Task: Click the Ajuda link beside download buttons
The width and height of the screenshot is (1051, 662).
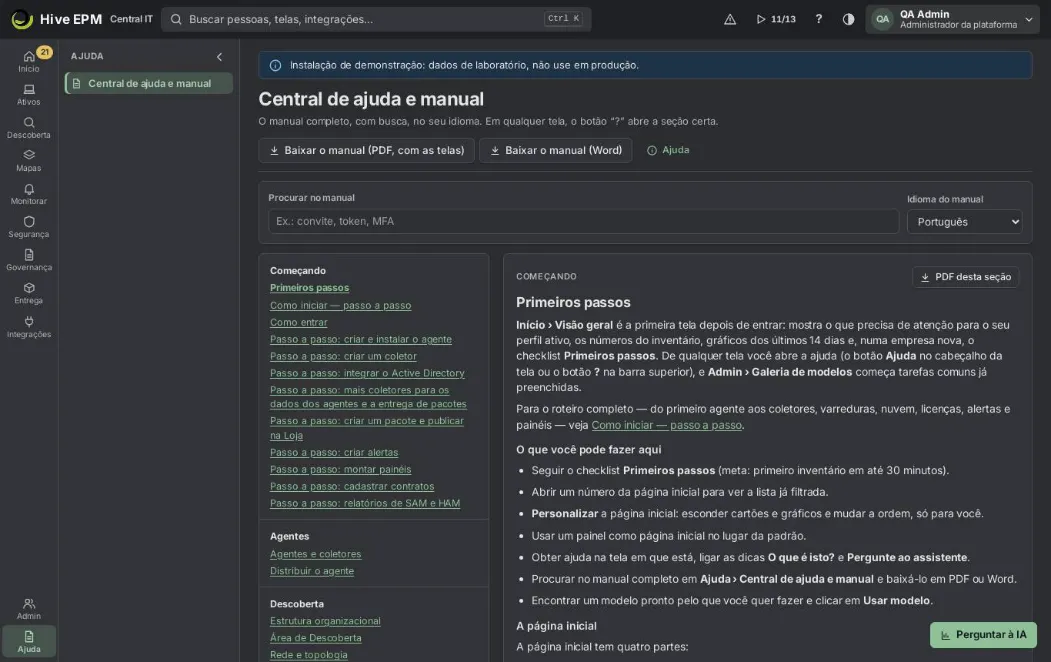Action: point(668,150)
